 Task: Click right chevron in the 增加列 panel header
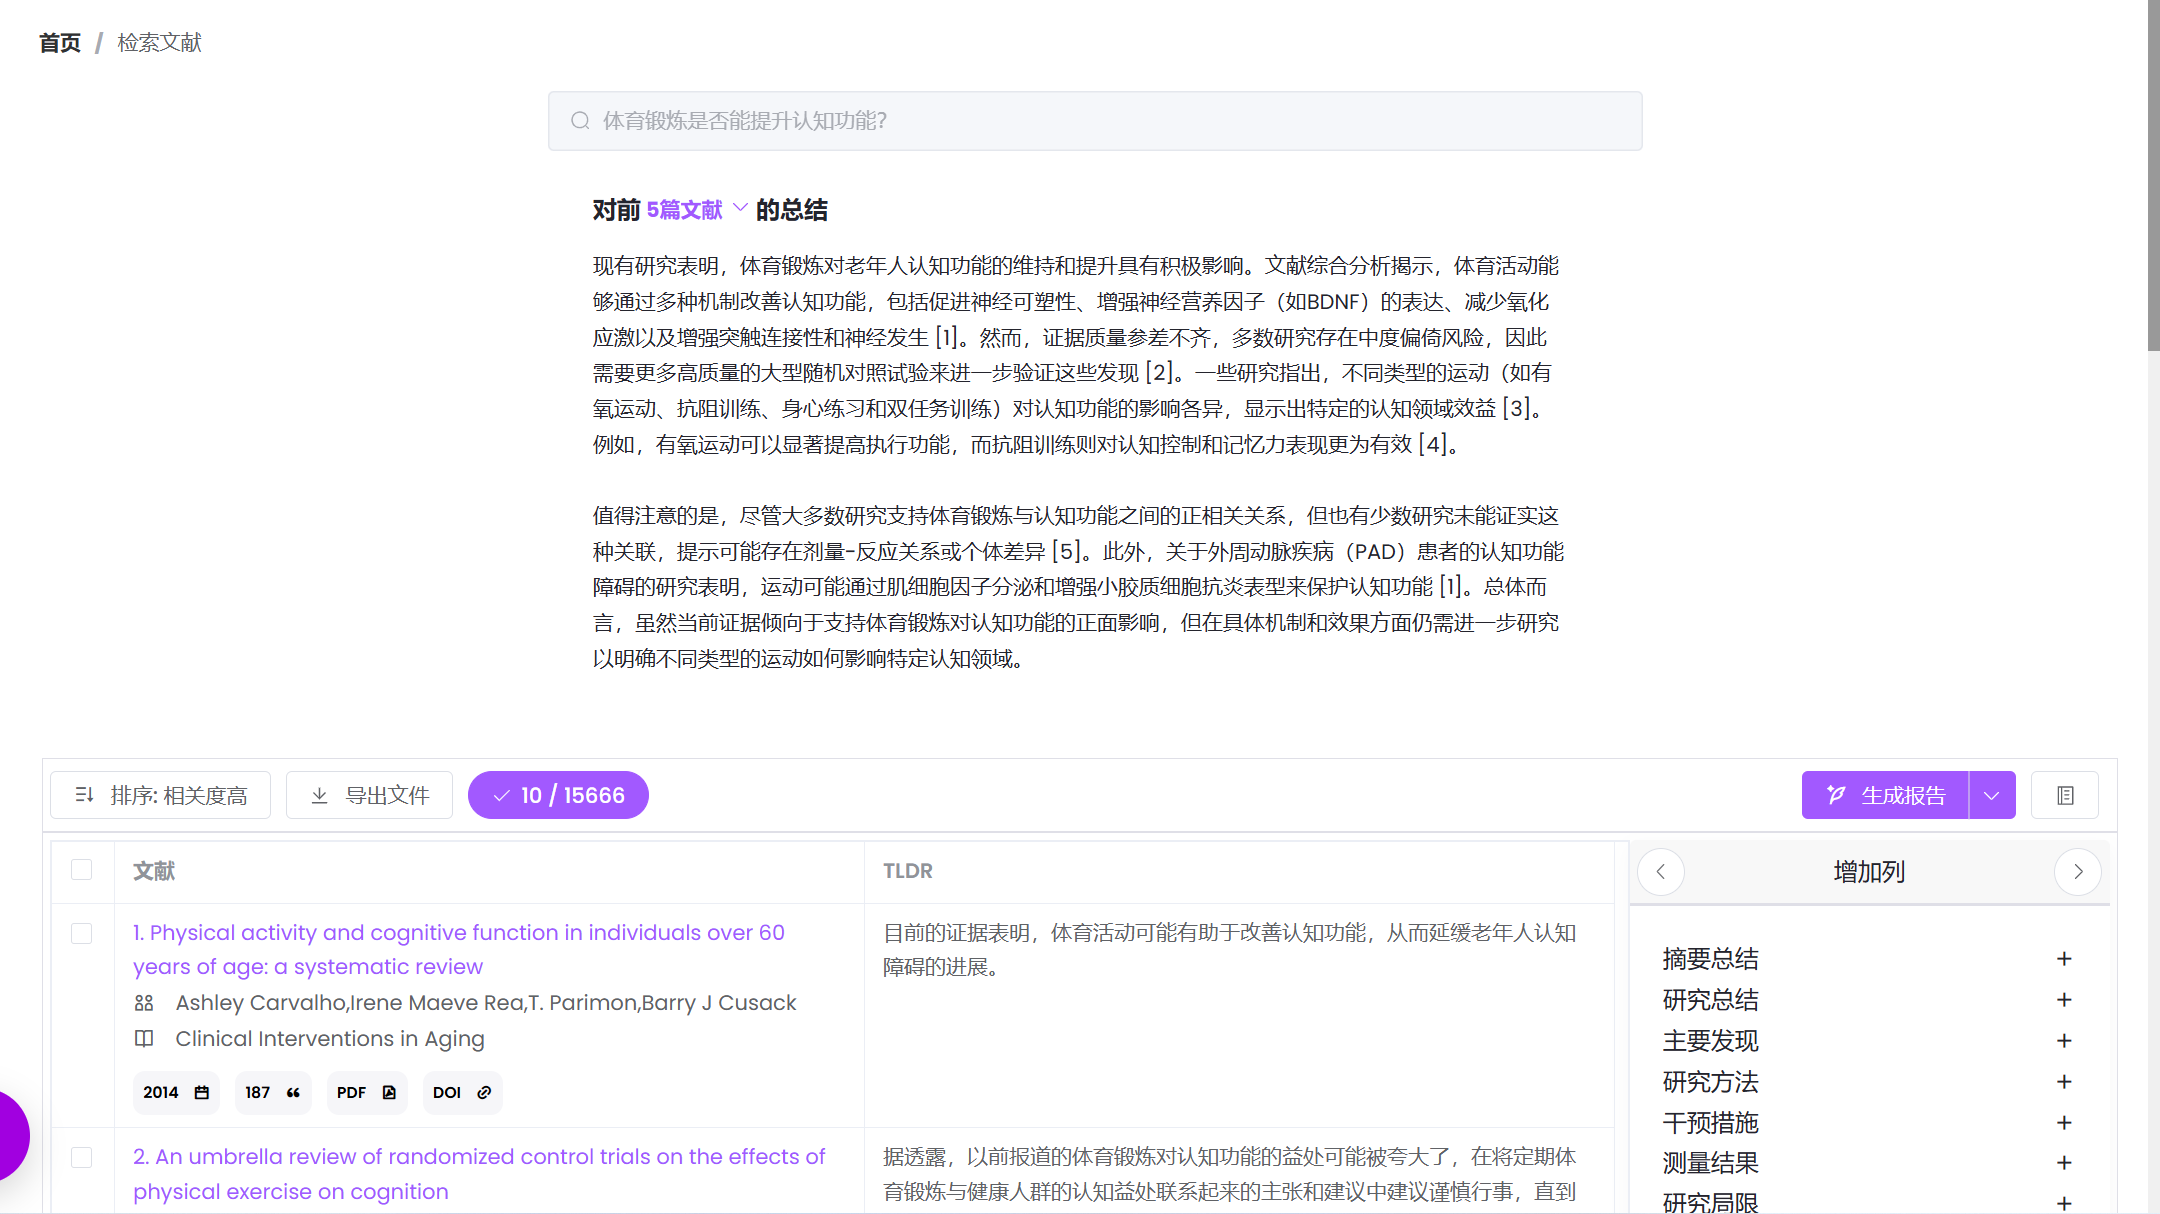2078,871
